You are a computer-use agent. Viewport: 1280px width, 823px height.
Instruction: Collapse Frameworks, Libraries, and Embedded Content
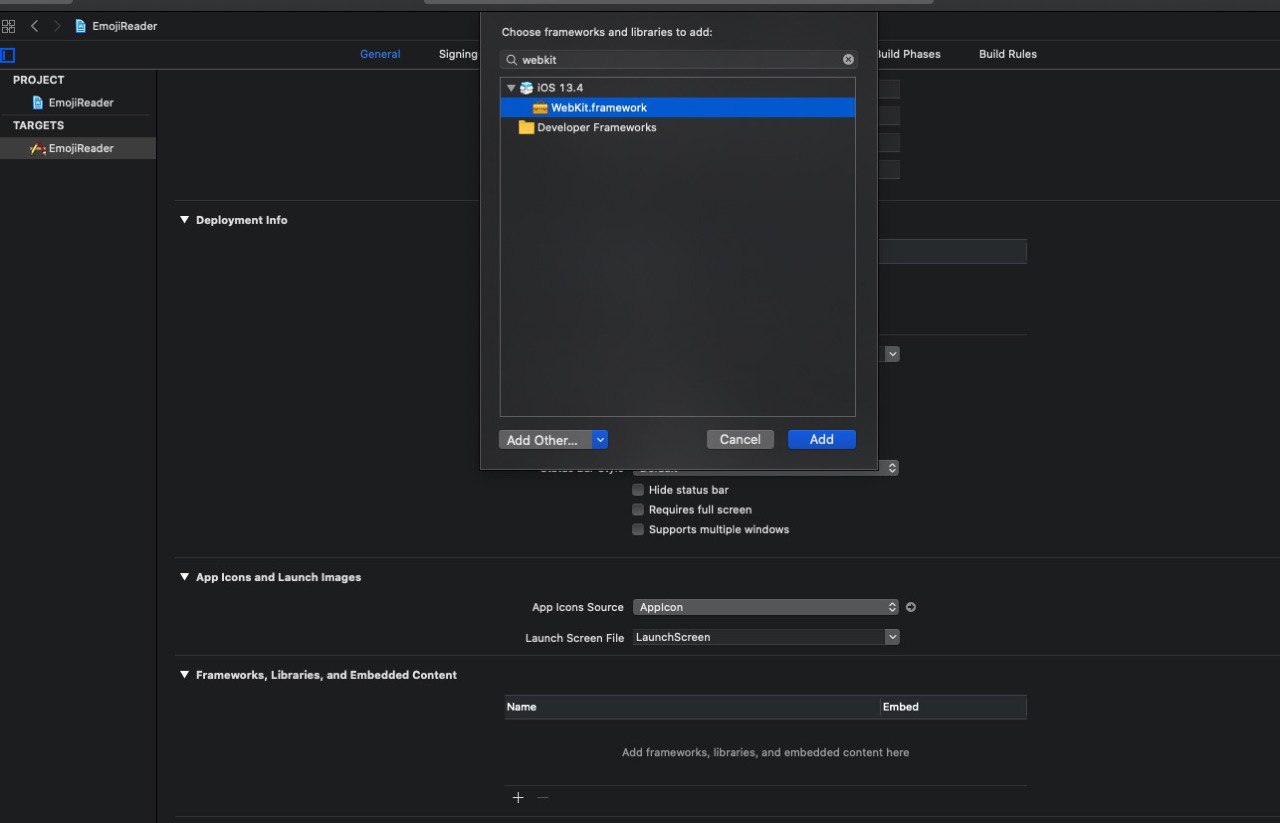tap(184, 675)
